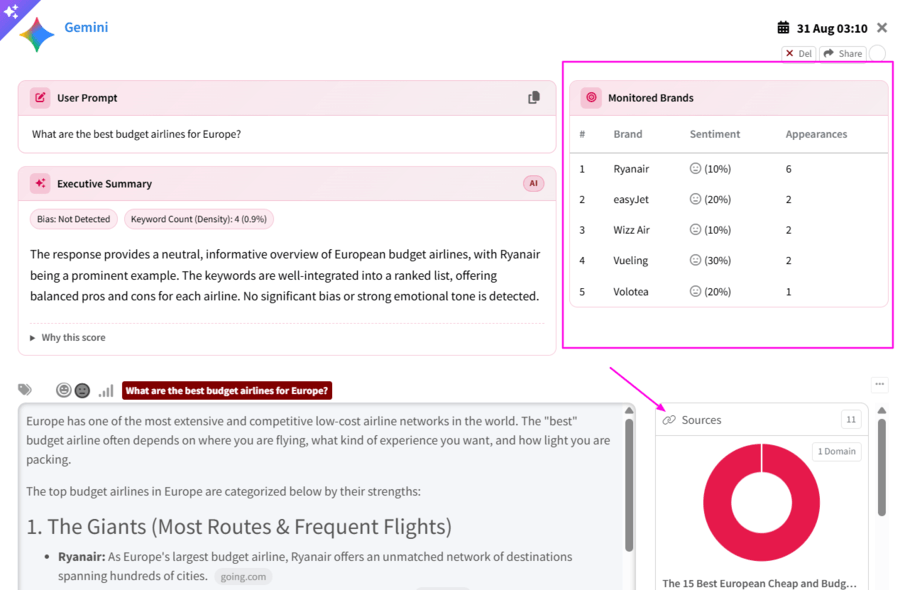Share this report

843,53
